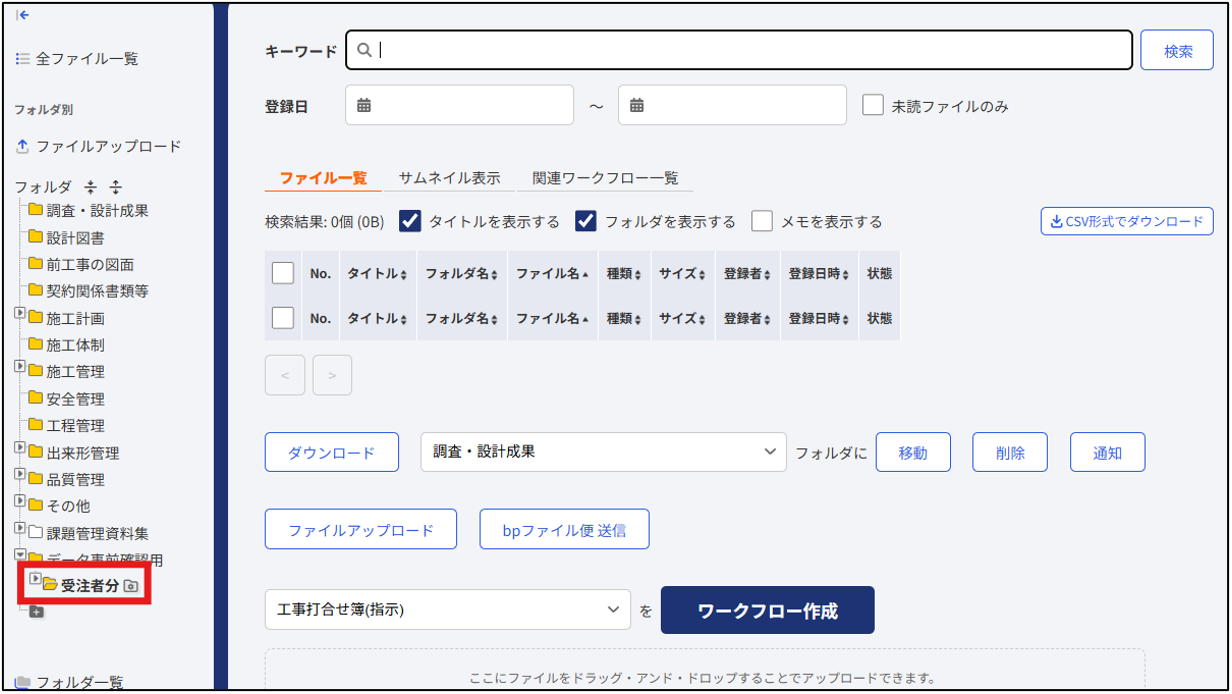Select the 契約関係書類等 folder
Viewport: 1232px width, 694px height.
click(88, 291)
